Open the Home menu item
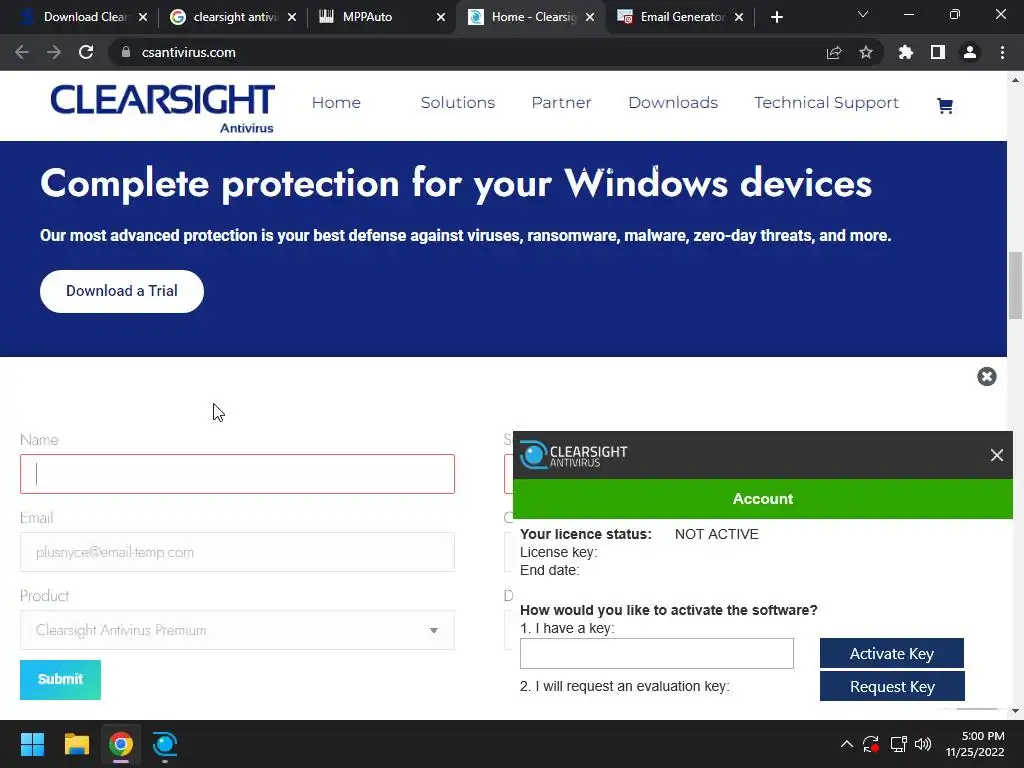 click(x=336, y=103)
